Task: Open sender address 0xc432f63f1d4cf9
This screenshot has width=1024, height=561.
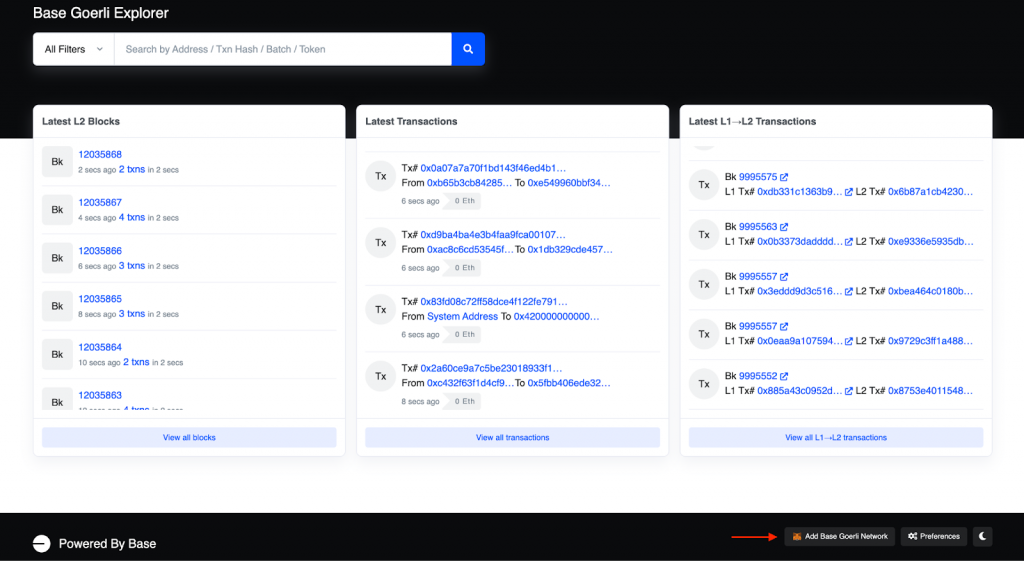Action: click(470, 383)
